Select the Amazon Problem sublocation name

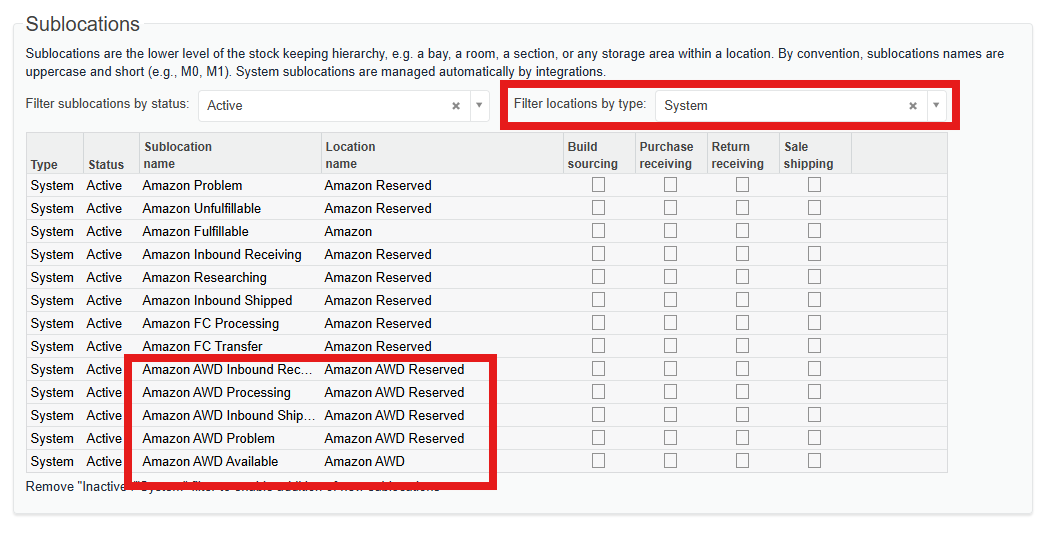coord(192,186)
